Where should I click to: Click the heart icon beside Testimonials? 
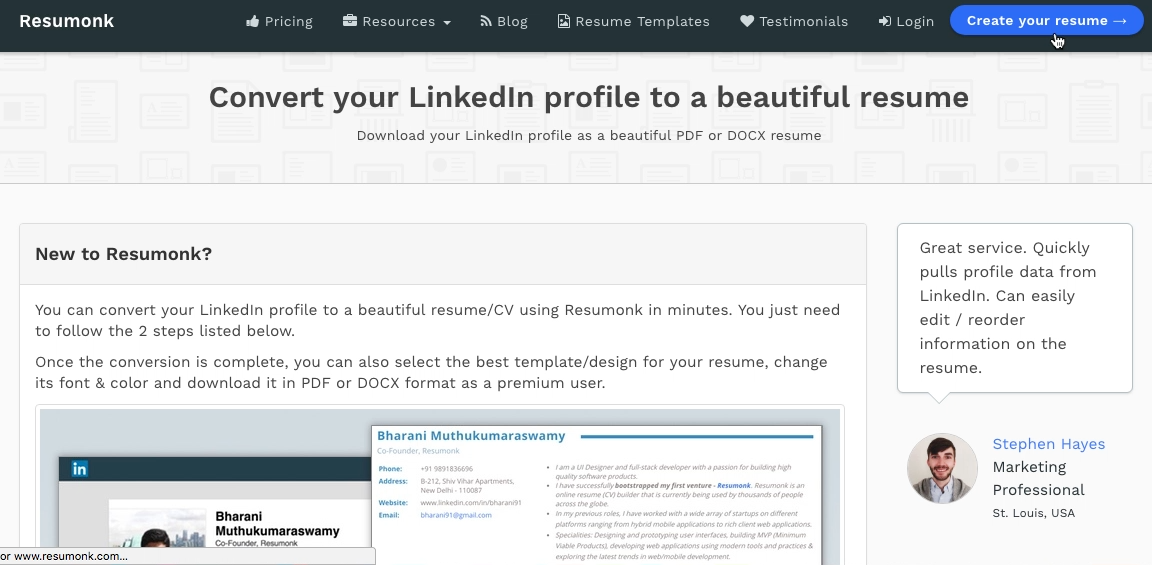coord(747,21)
